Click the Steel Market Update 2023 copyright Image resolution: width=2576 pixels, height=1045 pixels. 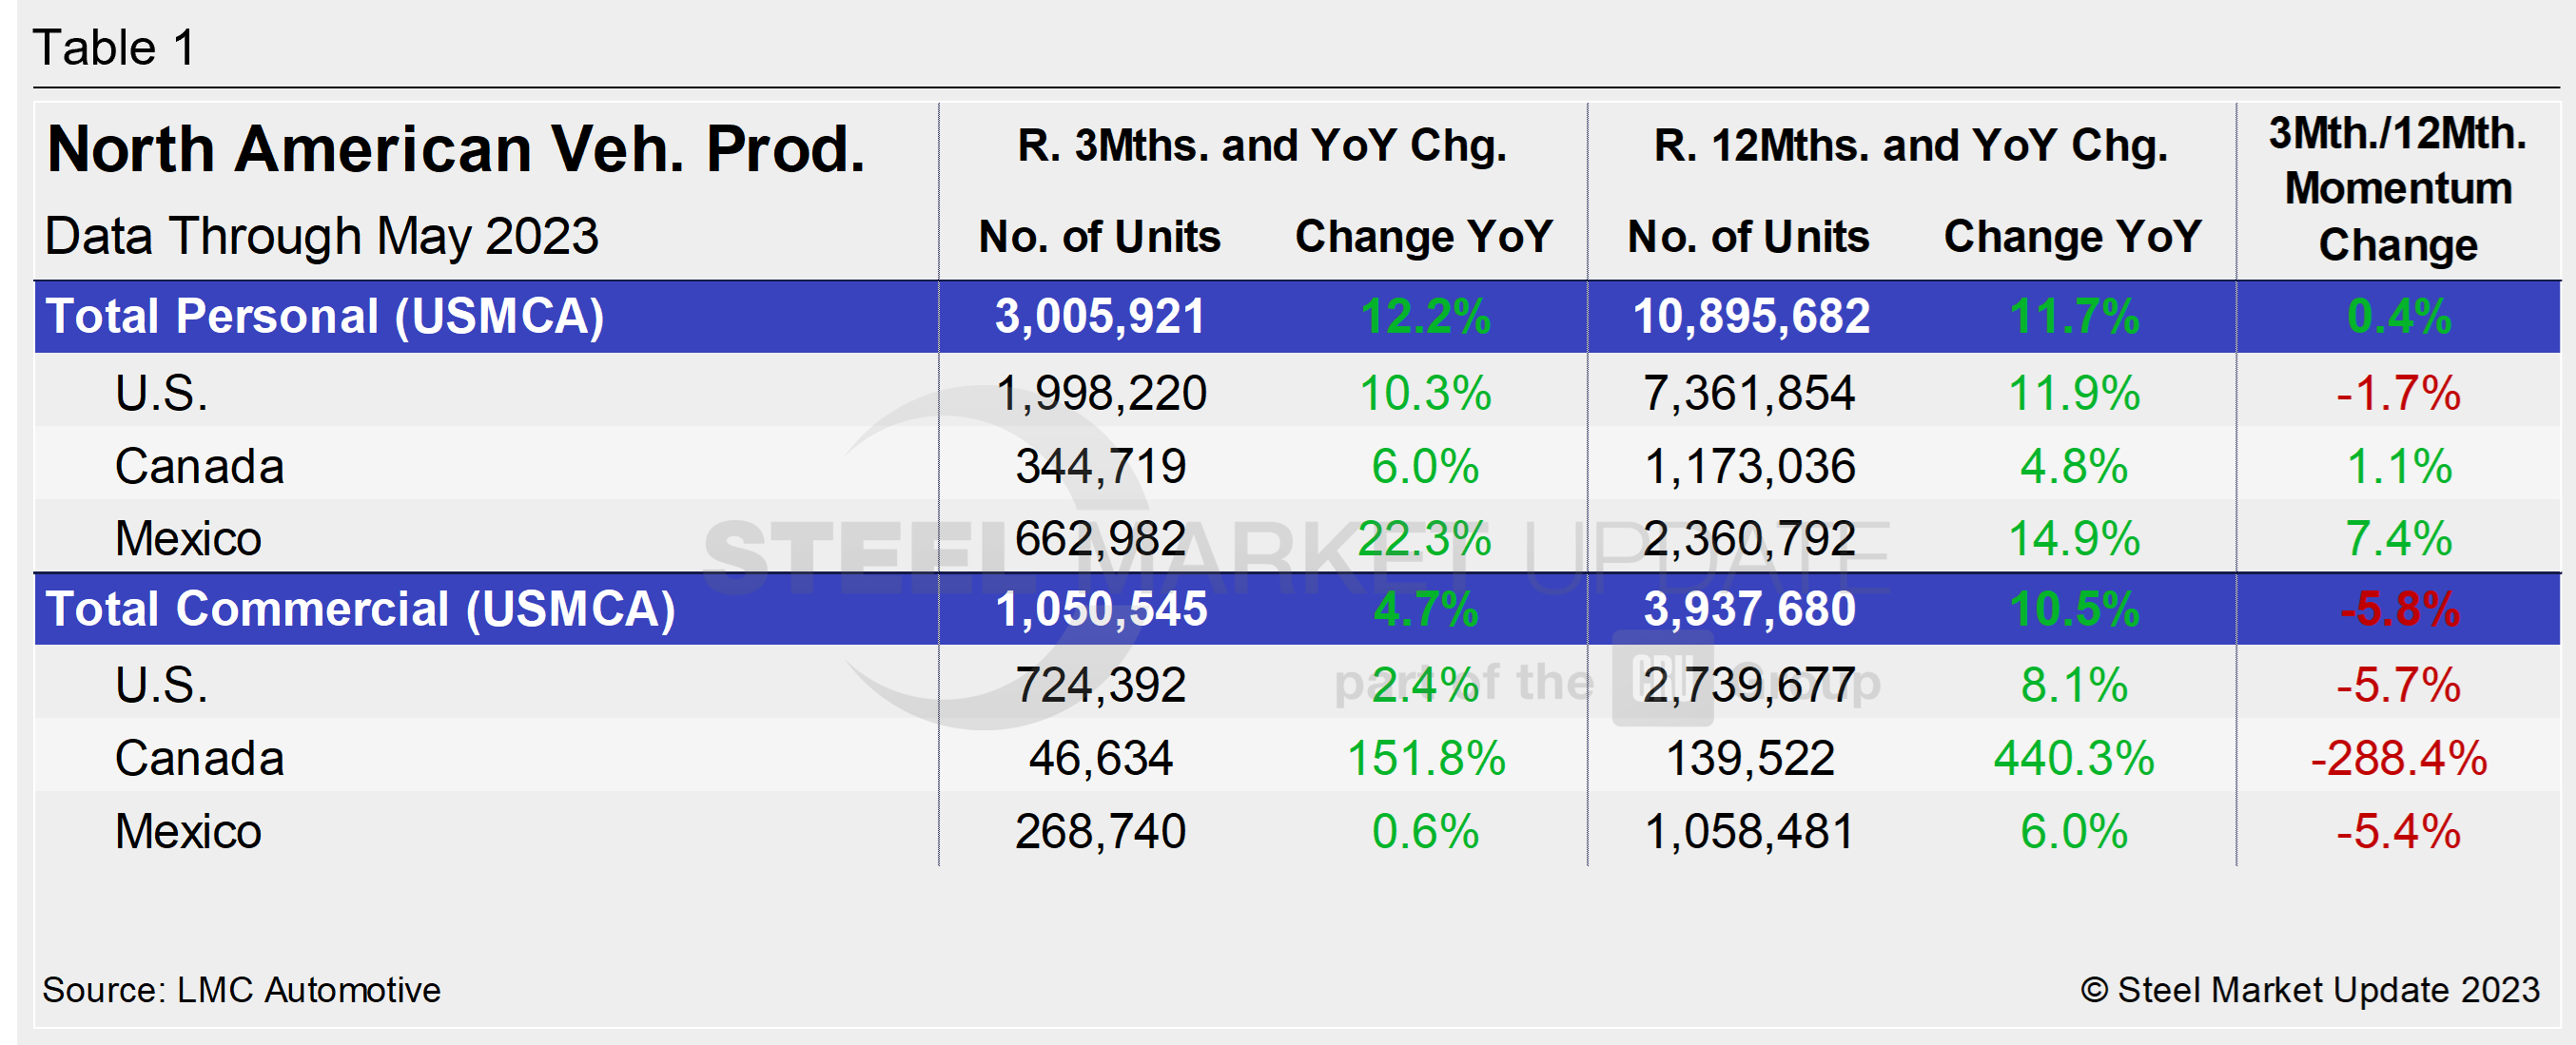[x=2309, y=989]
